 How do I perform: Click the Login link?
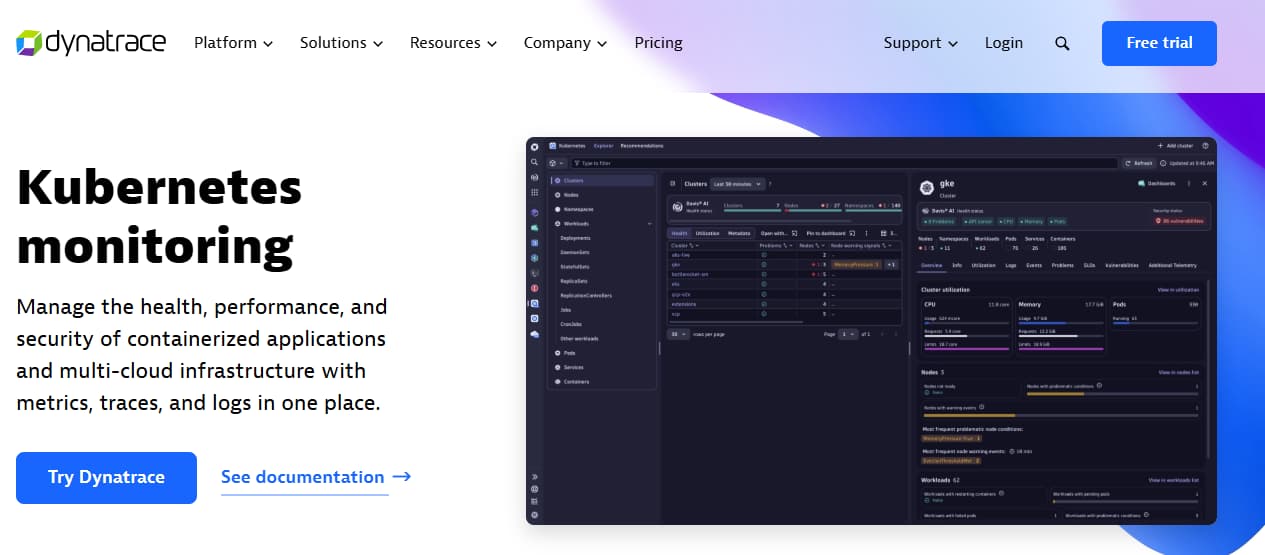(1004, 43)
